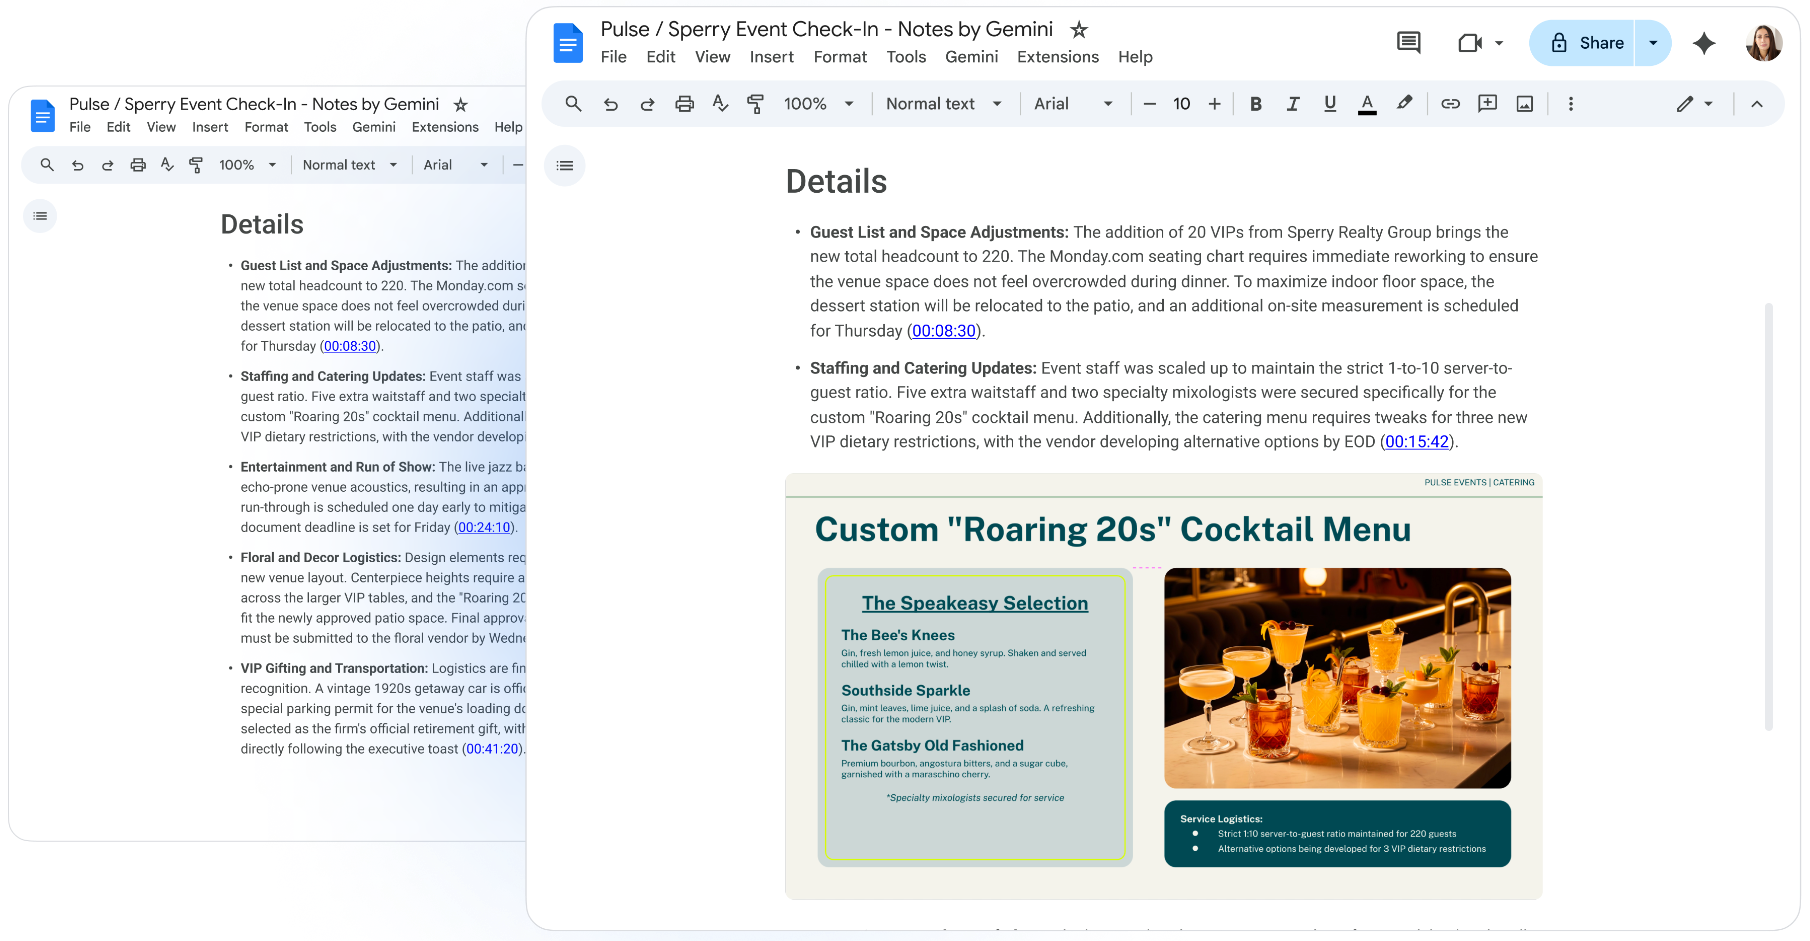Insert link using toolbar icon

tap(1450, 104)
